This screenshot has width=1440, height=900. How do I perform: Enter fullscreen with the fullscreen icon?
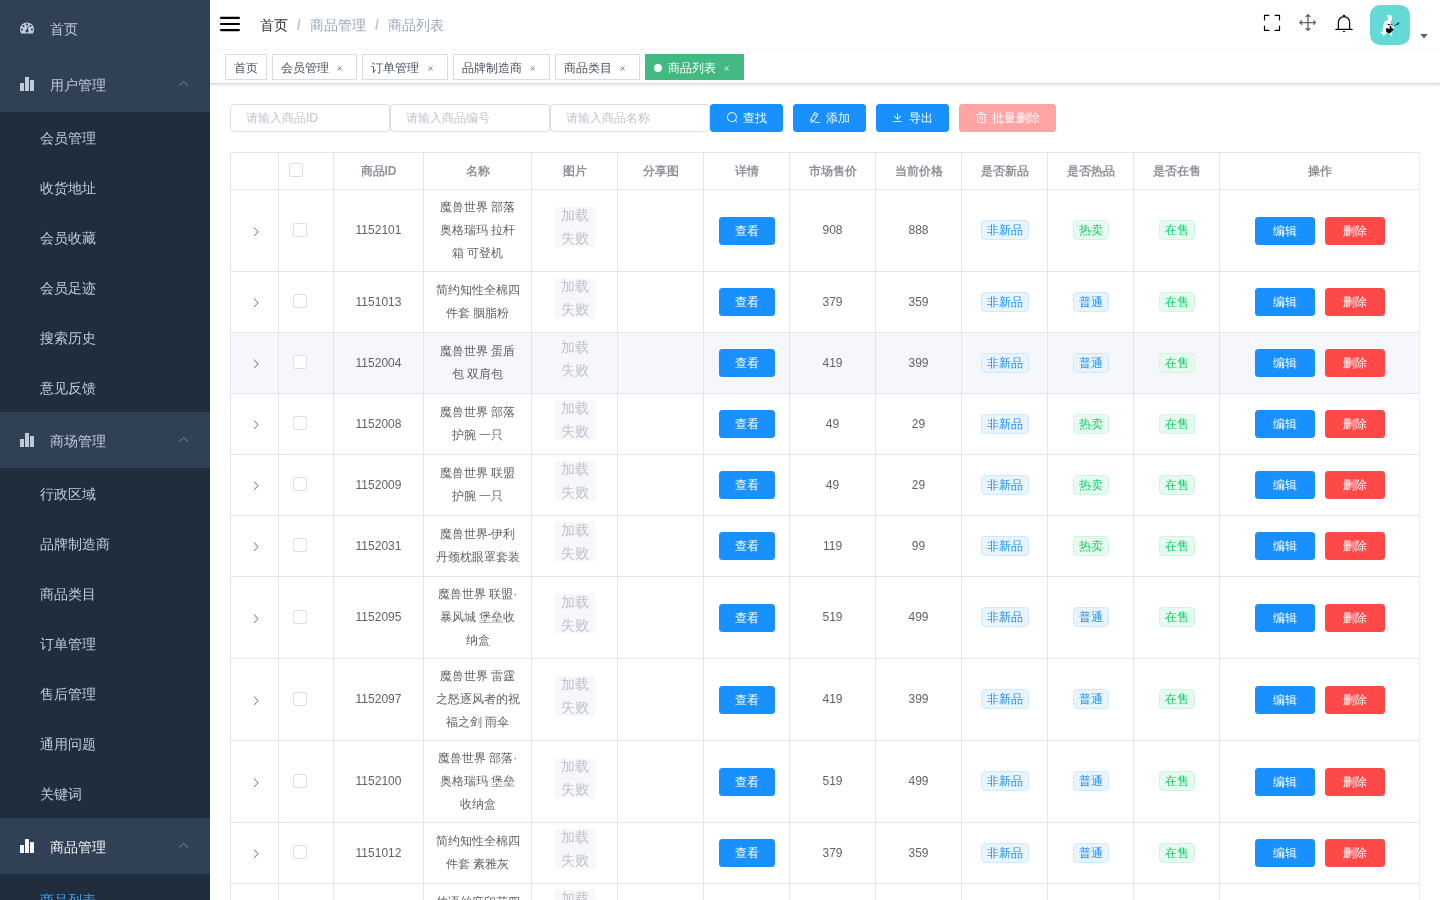click(x=1272, y=23)
